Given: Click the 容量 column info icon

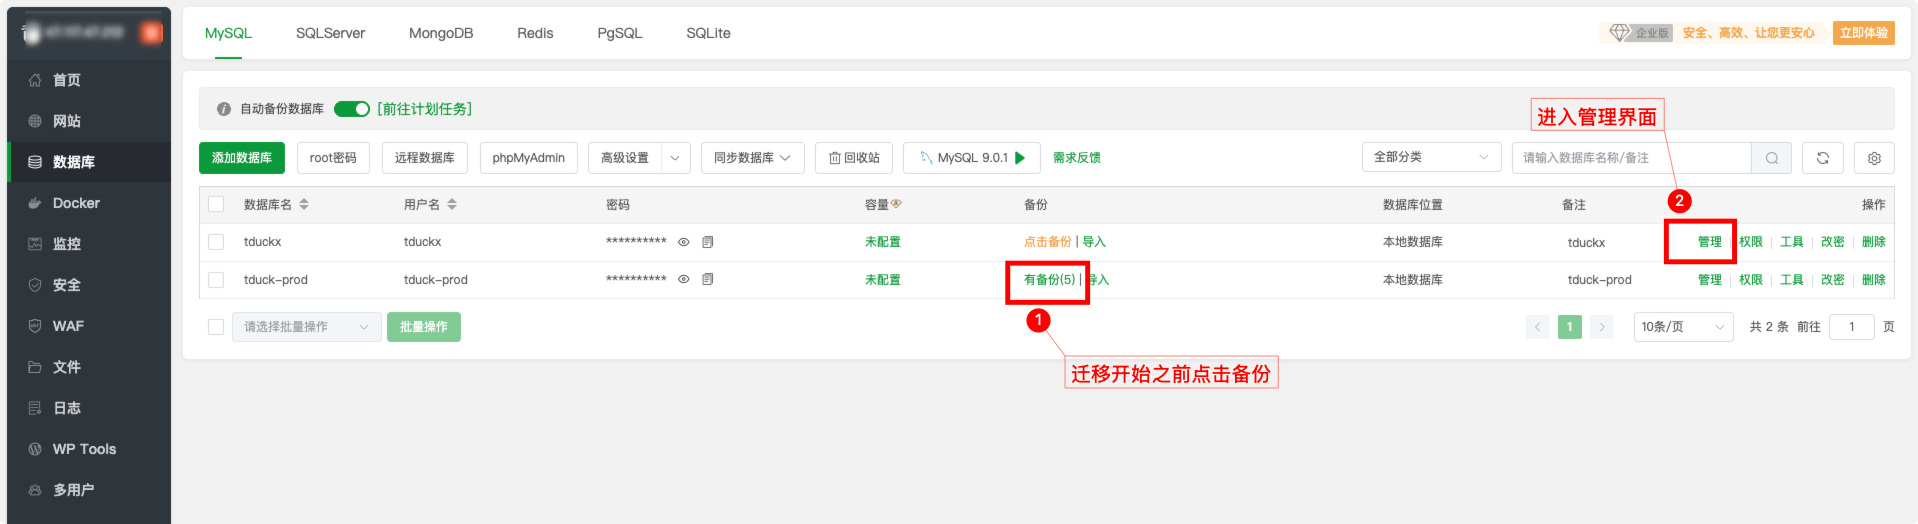Looking at the screenshot, I should point(897,204).
